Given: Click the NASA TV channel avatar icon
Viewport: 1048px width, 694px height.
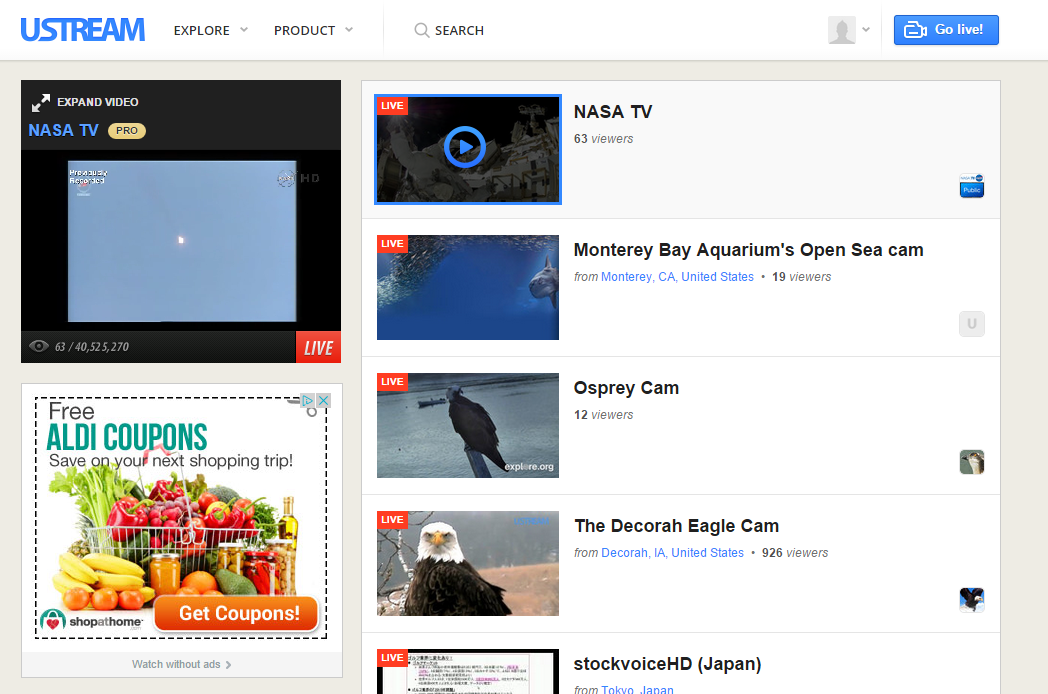Looking at the screenshot, I should [971, 185].
